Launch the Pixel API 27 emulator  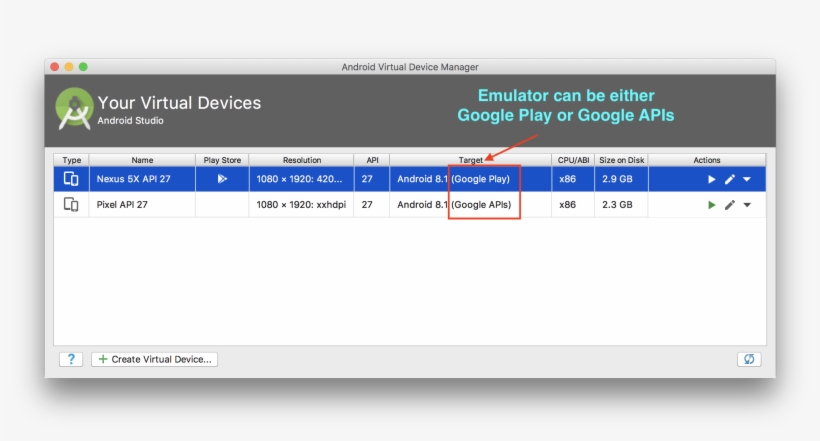(711, 205)
